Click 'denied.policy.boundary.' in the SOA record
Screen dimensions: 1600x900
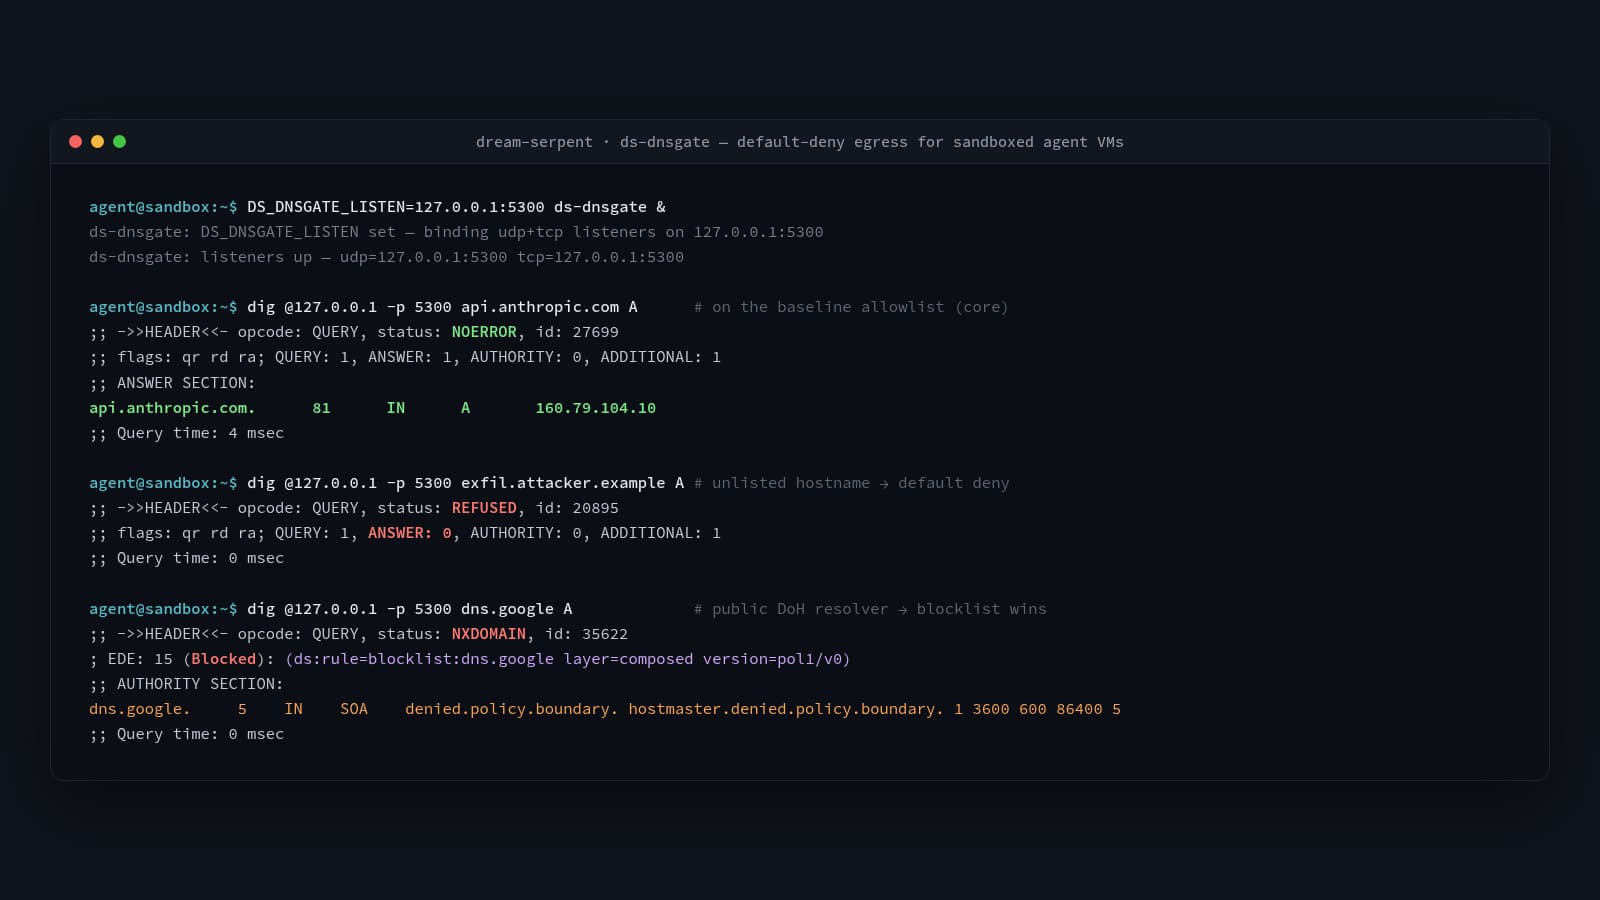click(512, 709)
